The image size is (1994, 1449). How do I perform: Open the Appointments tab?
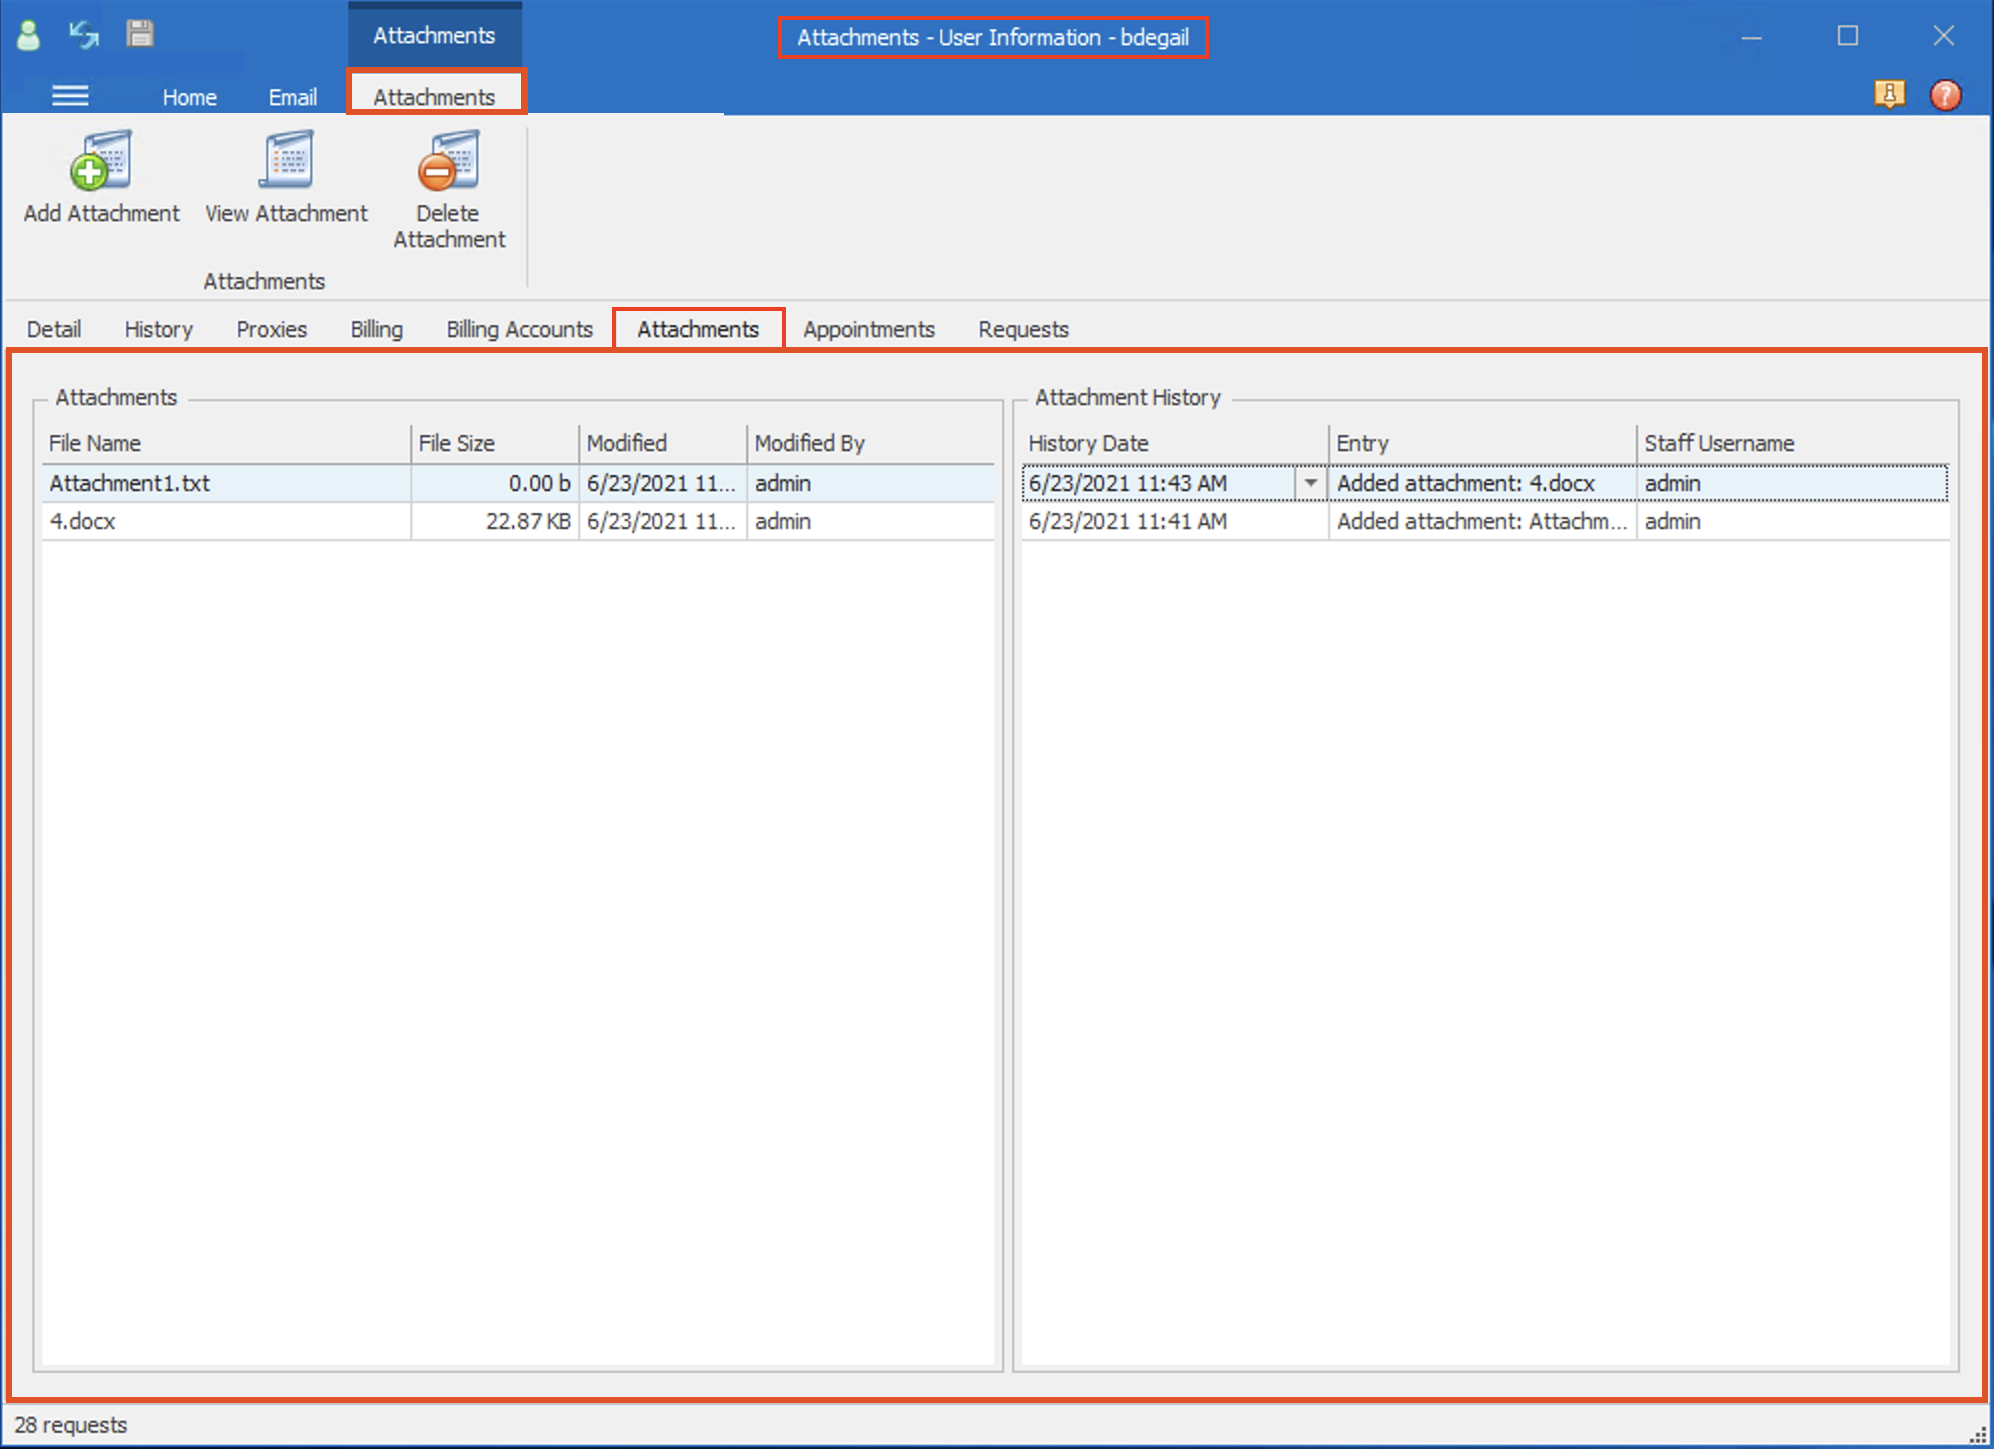tap(868, 329)
